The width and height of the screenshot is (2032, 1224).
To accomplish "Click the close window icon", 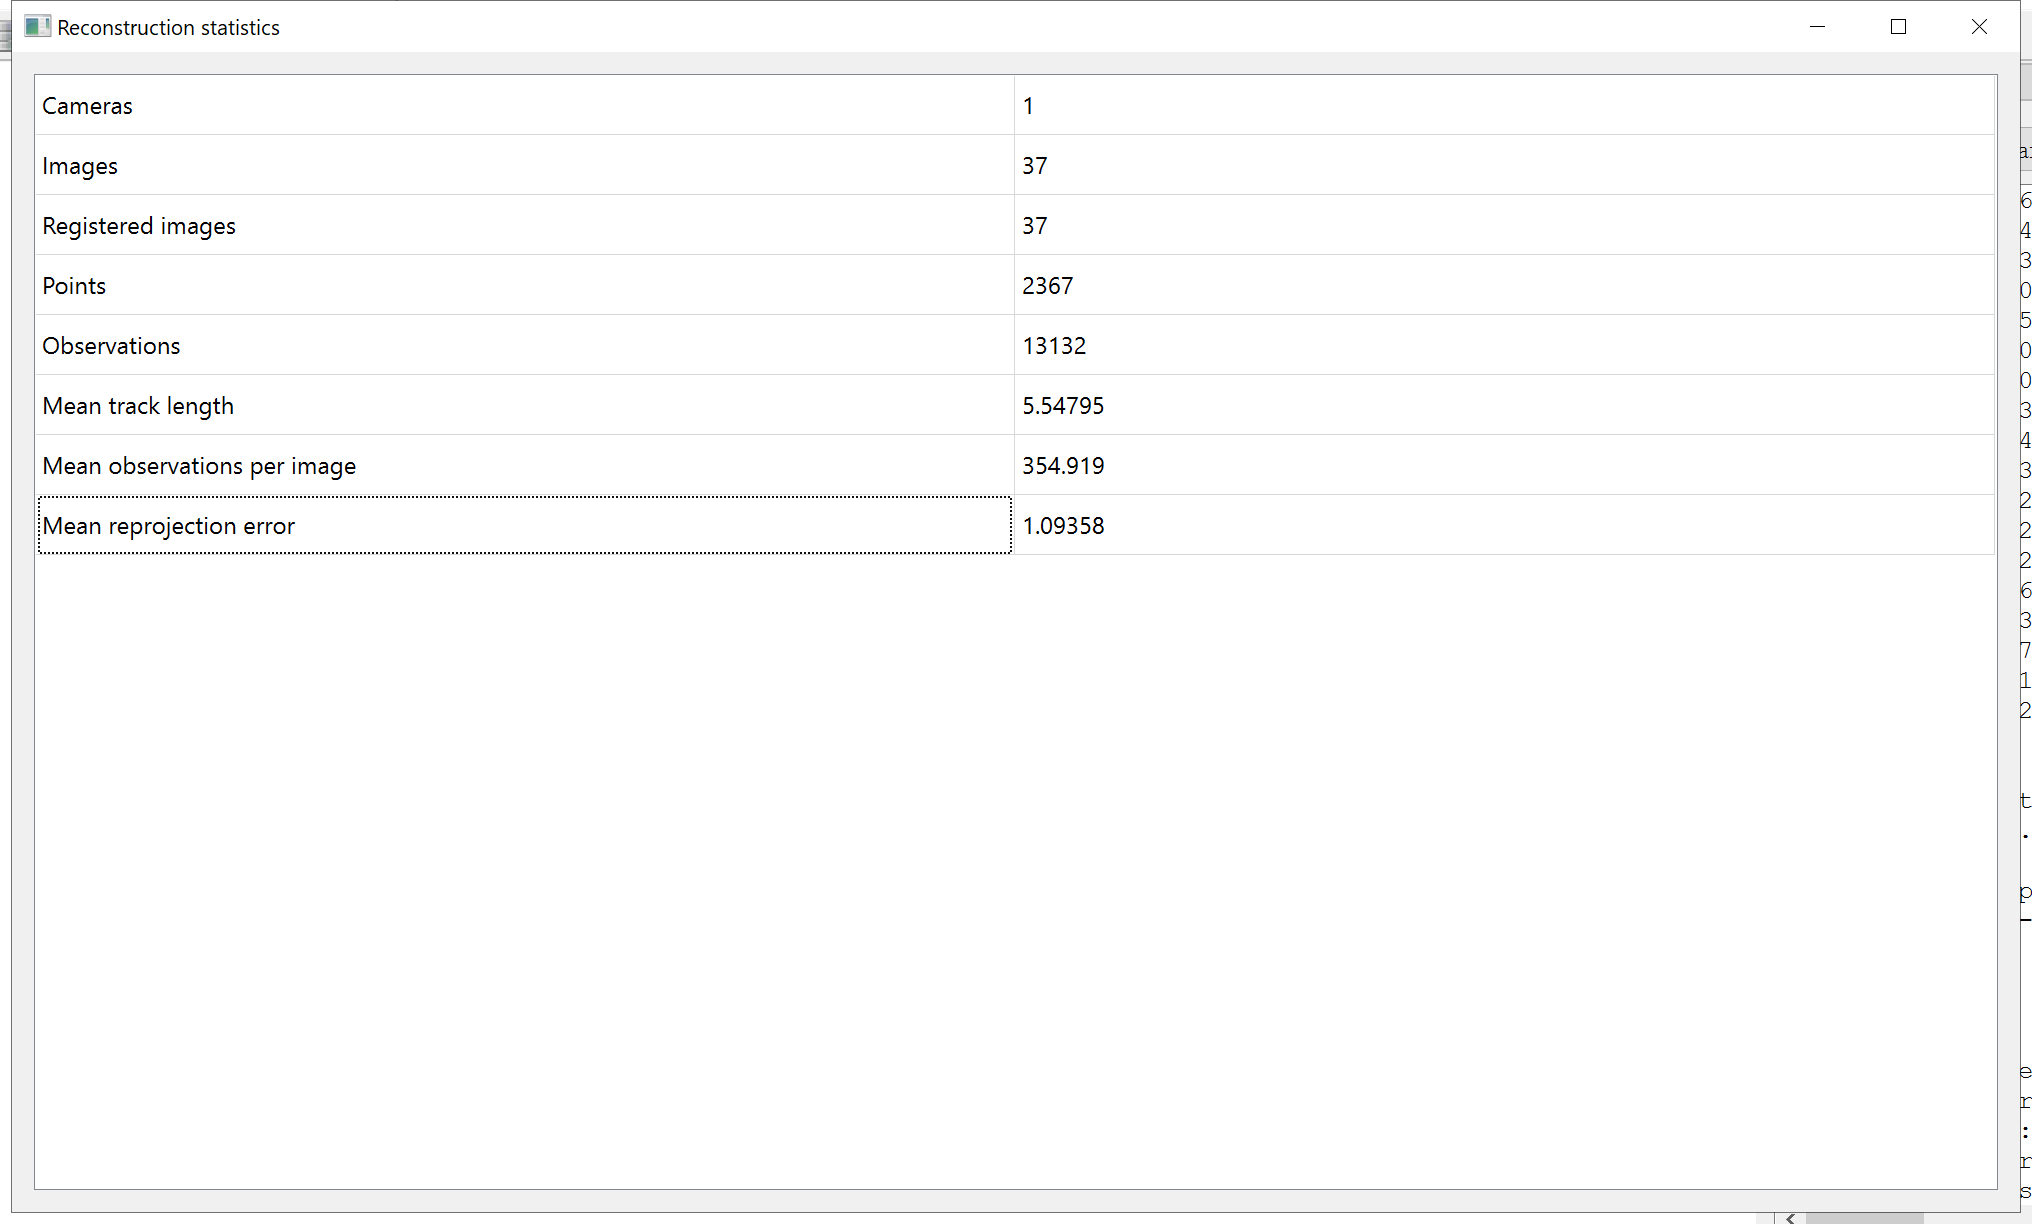I will 1979,27.
